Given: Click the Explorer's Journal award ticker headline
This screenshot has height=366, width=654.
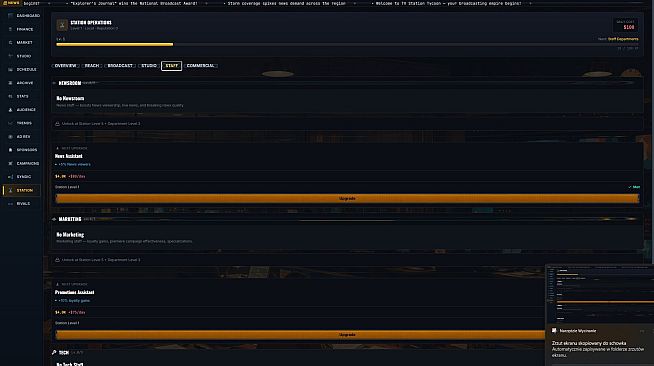Looking at the screenshot, I should 134,3.
